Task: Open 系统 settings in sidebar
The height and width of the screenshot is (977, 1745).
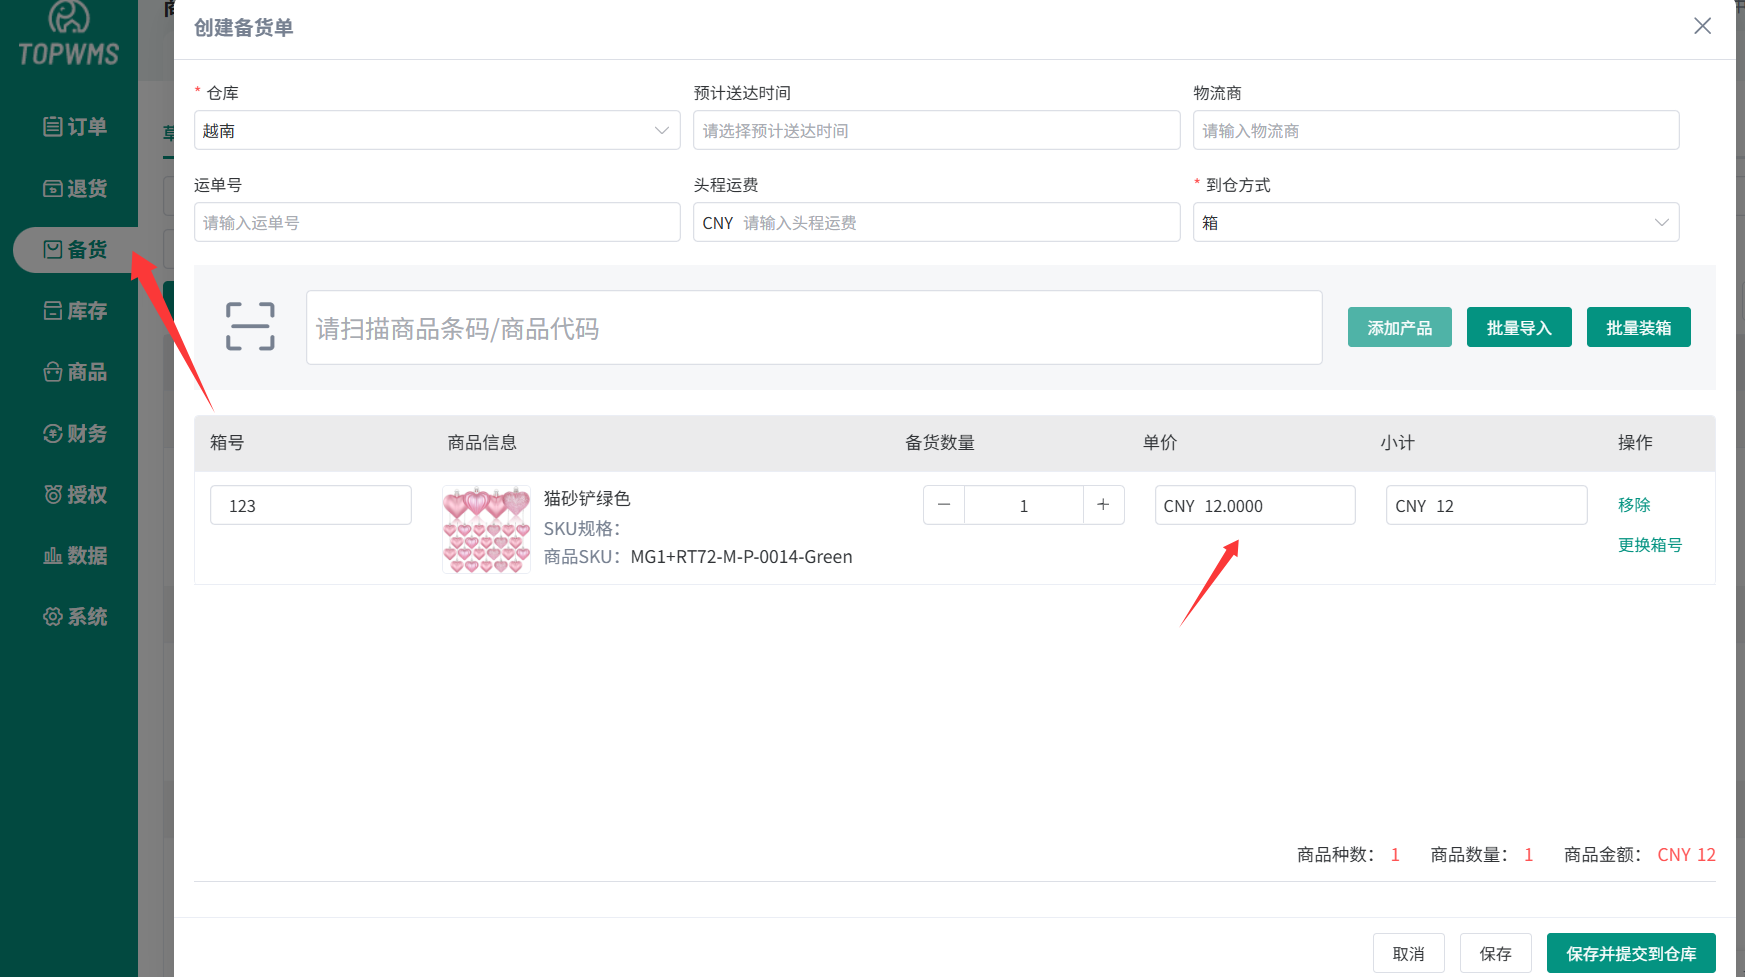Action: [x=75, y=617]
